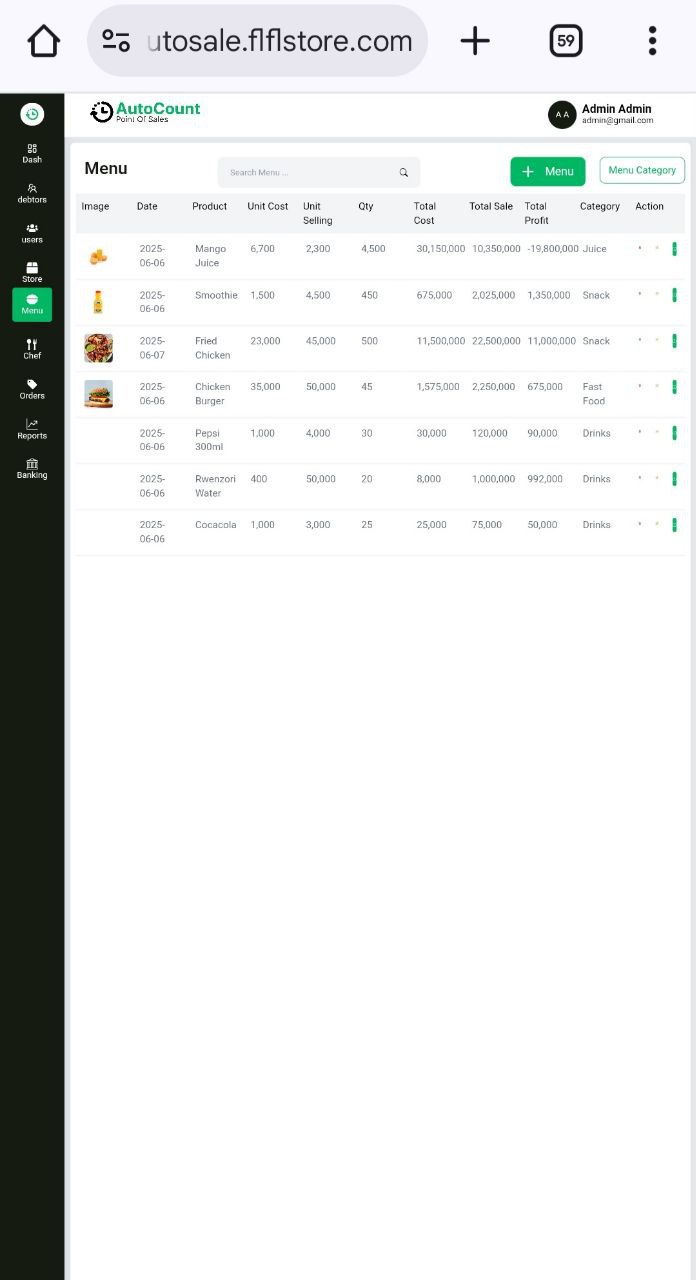Open Chef section in sidebar
The height and width of the screenshot is (1280, 696).
click(32, 348)
